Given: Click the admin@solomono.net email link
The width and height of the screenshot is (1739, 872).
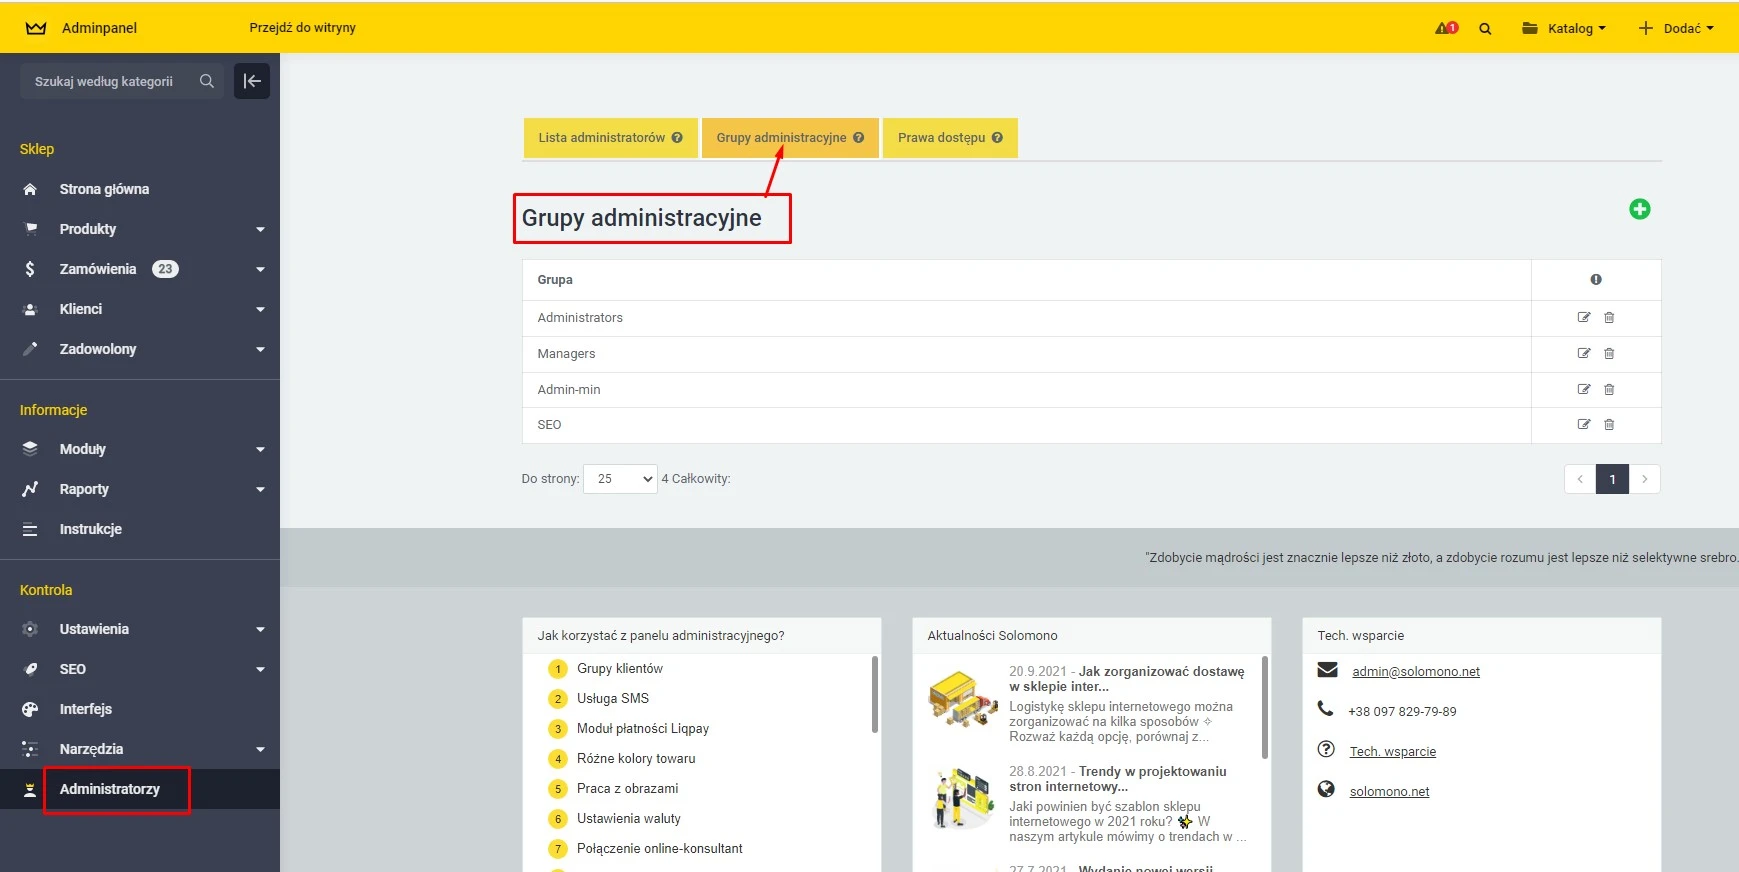Looking at the screenshot, I should (x=1415, y=672).
